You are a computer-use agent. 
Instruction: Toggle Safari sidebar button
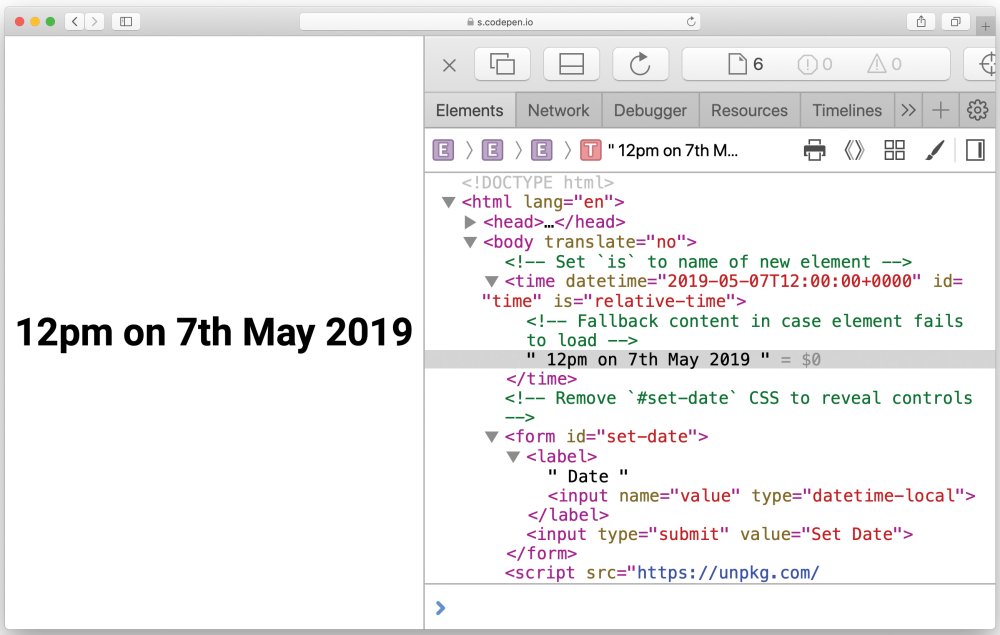point(126,22)
